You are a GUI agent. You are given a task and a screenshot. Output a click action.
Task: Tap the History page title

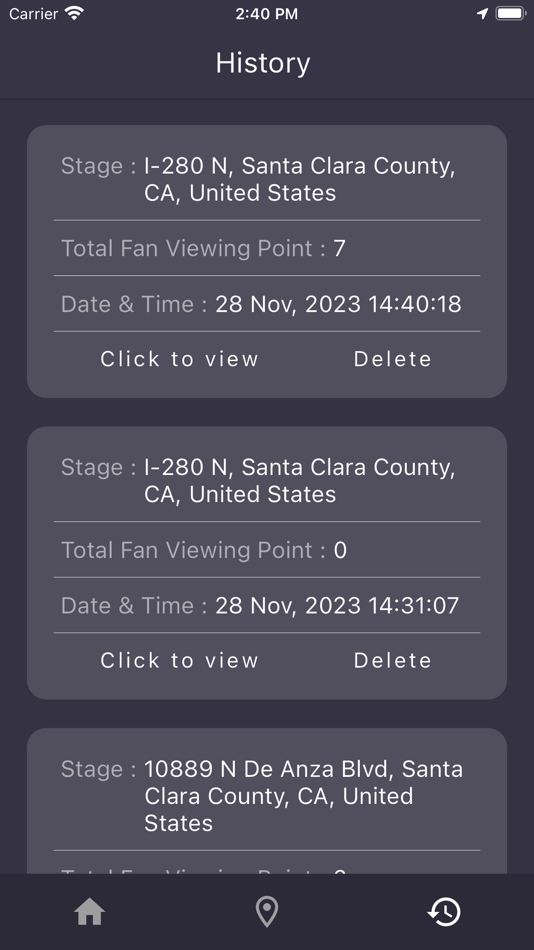tap(263, 63)
